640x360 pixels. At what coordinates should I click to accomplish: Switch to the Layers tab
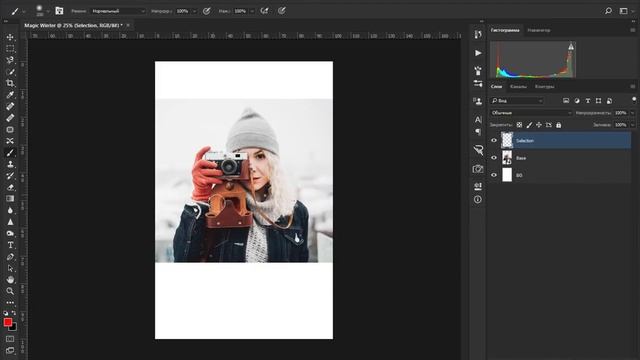coord(496,87)
